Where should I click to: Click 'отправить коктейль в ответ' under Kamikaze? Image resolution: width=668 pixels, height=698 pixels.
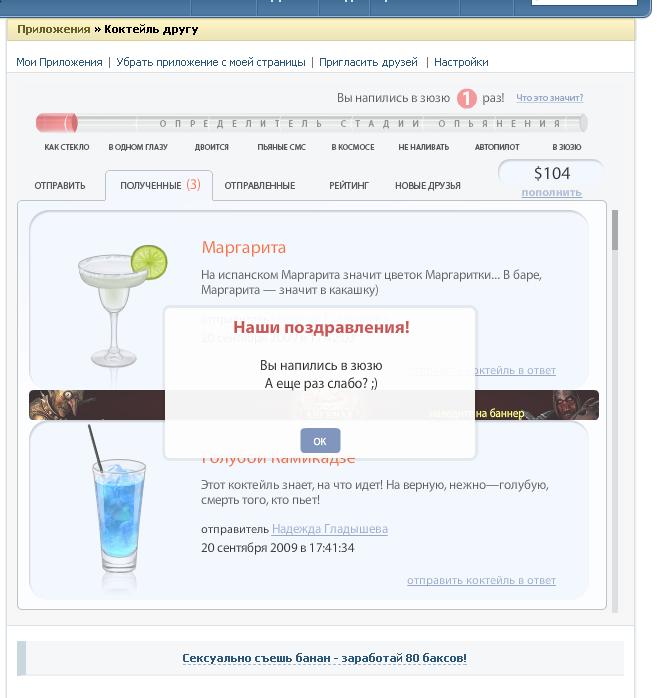point(482,580)
